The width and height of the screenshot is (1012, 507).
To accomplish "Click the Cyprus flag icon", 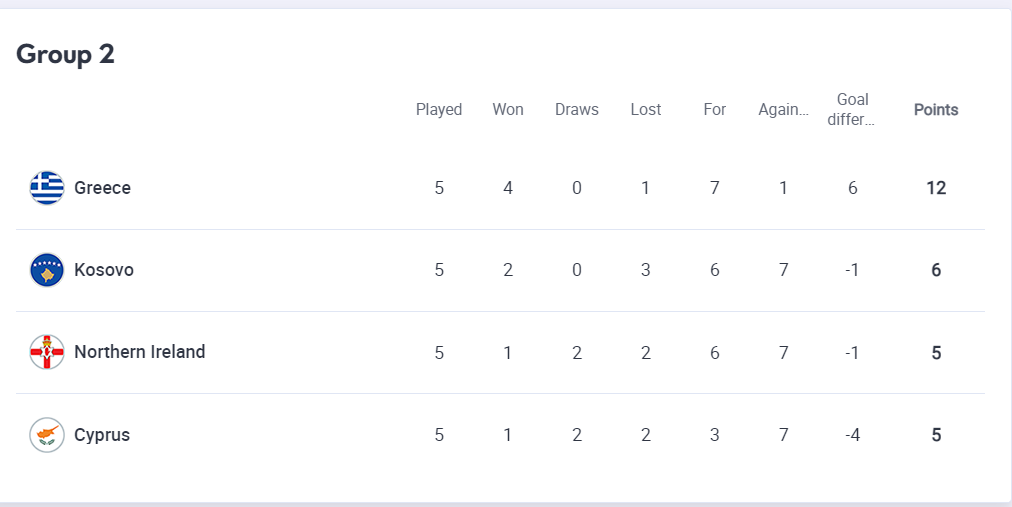I will [x=47, y=435].
